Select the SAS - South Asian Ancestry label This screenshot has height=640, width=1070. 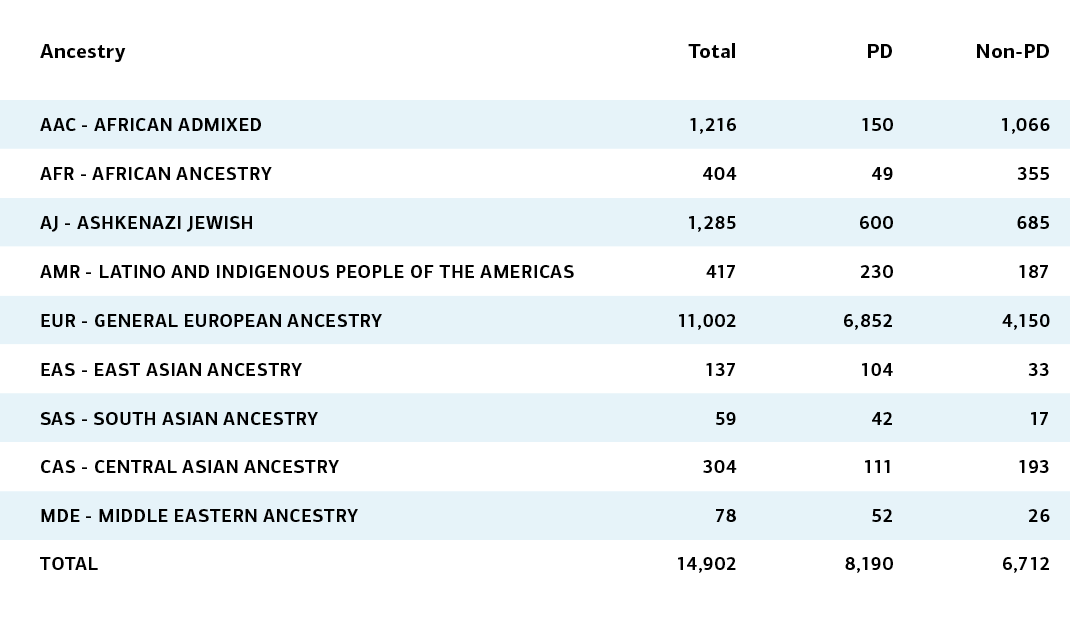(179, 418)
